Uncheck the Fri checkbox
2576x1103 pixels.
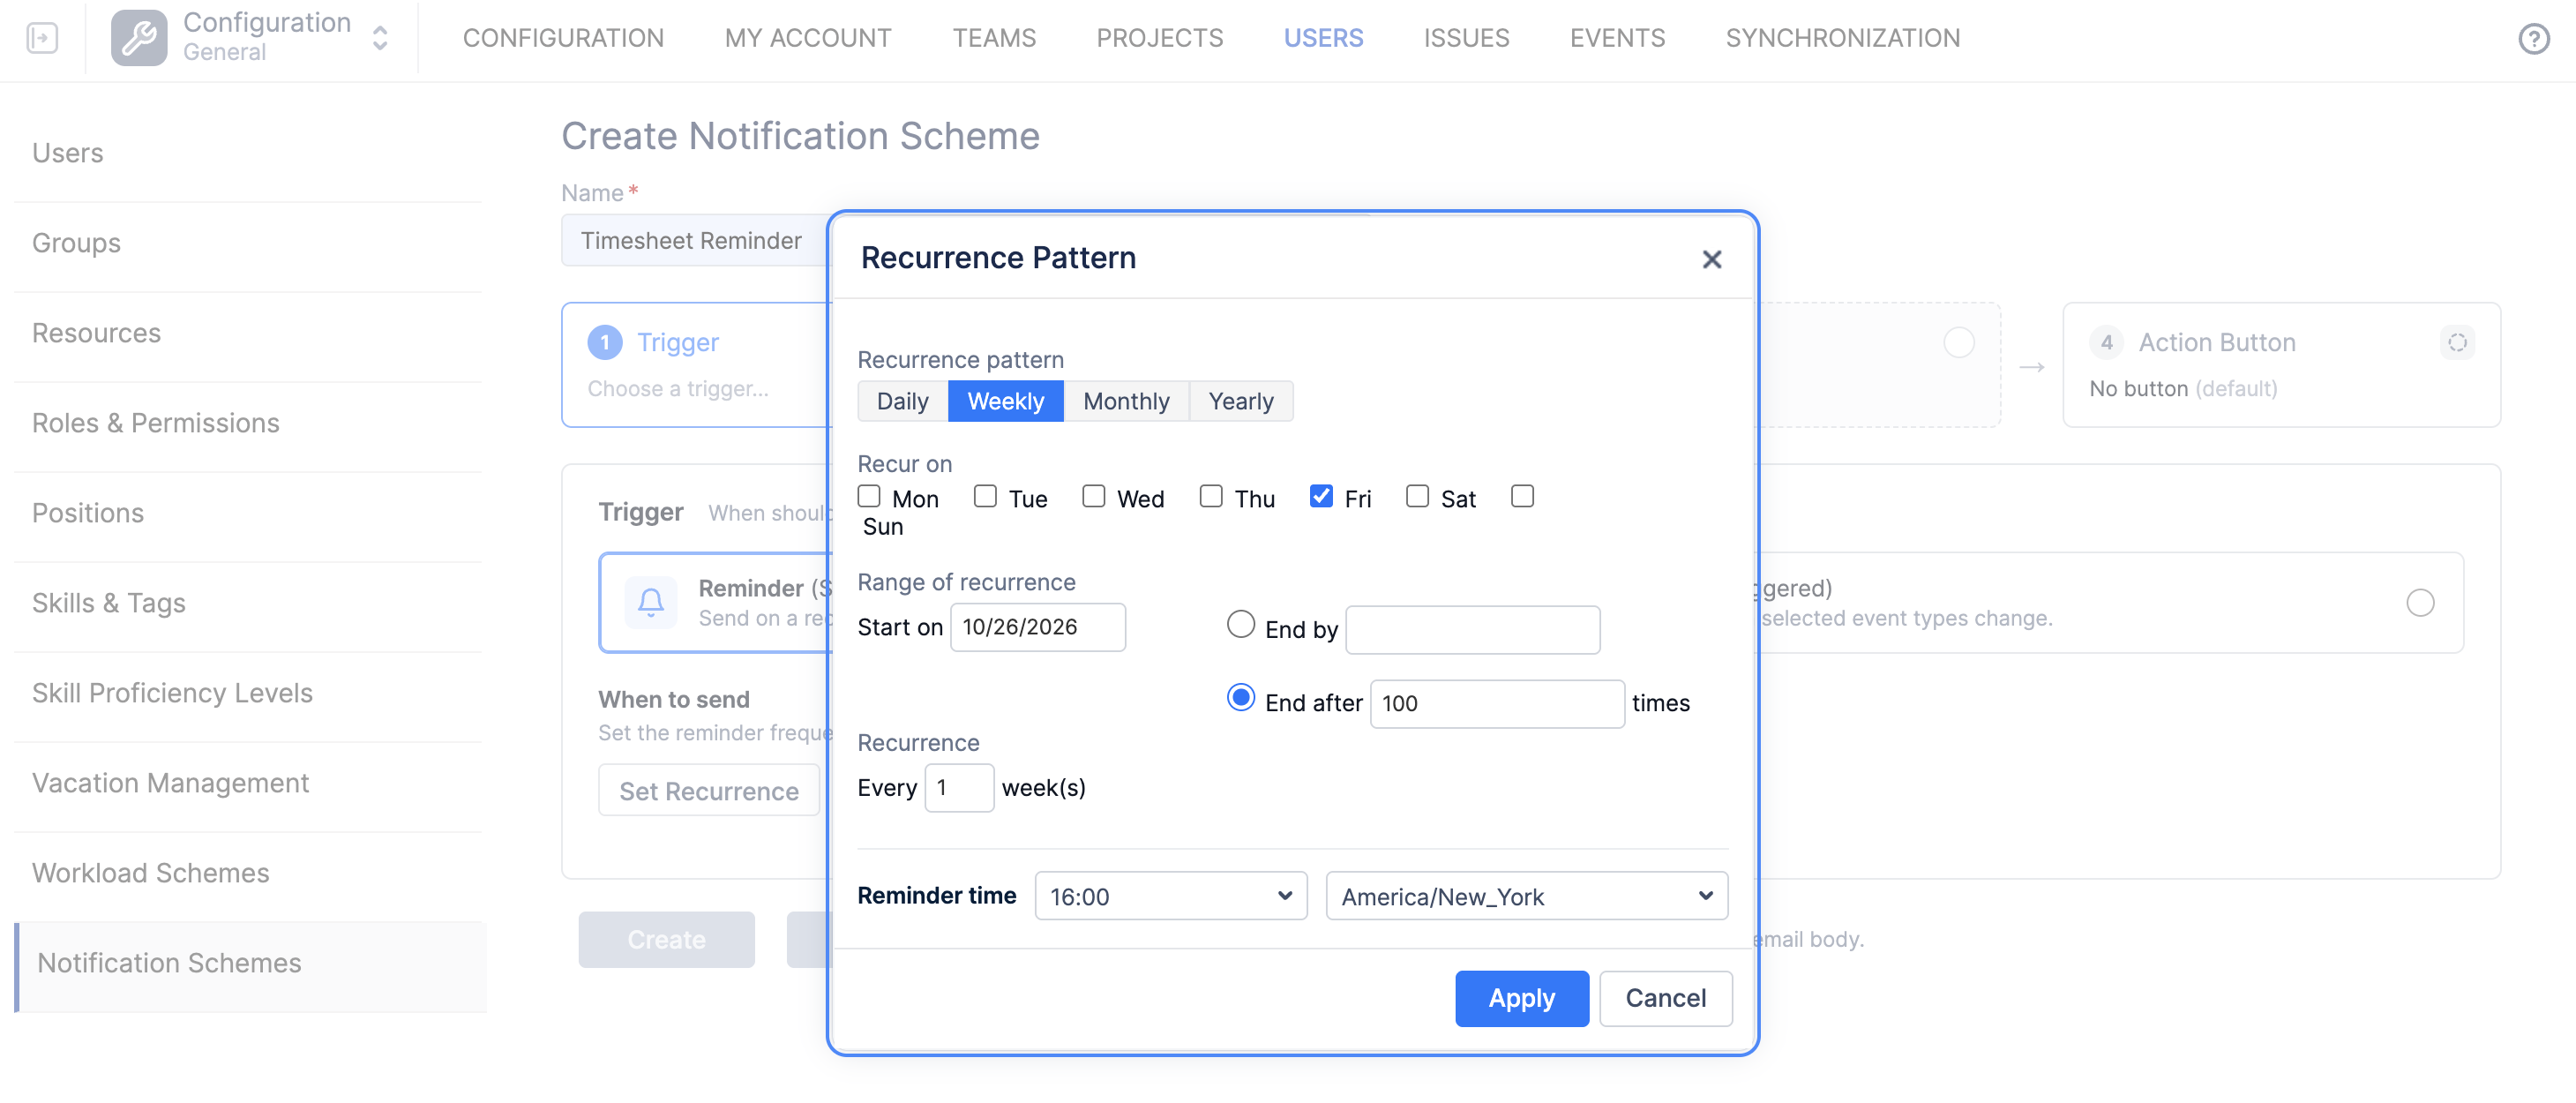point(1321,496)
